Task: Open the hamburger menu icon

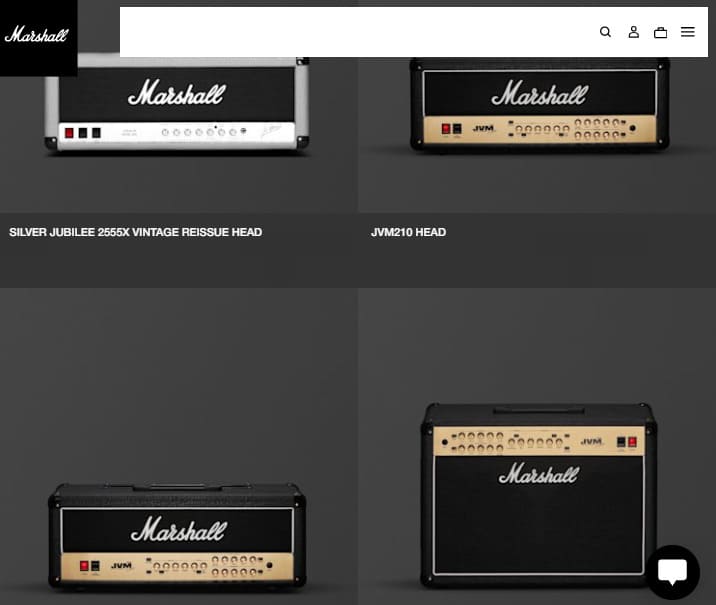Action: click(688, 32)
